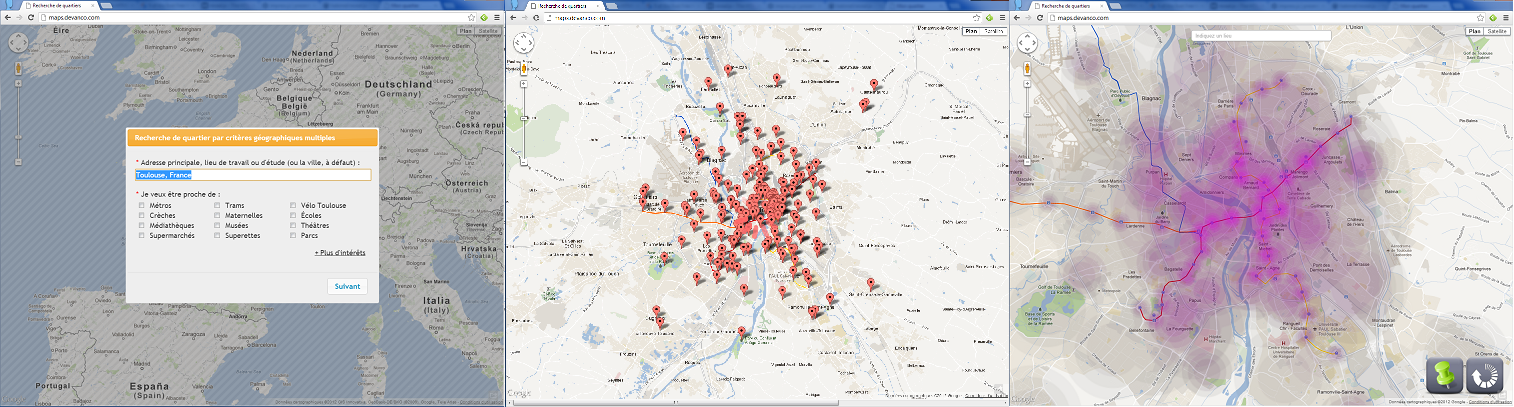The width and height of the screenshot is (1514, 407).
Task: Open the Chrome menu in the left window
Action: tap(495, 17)
